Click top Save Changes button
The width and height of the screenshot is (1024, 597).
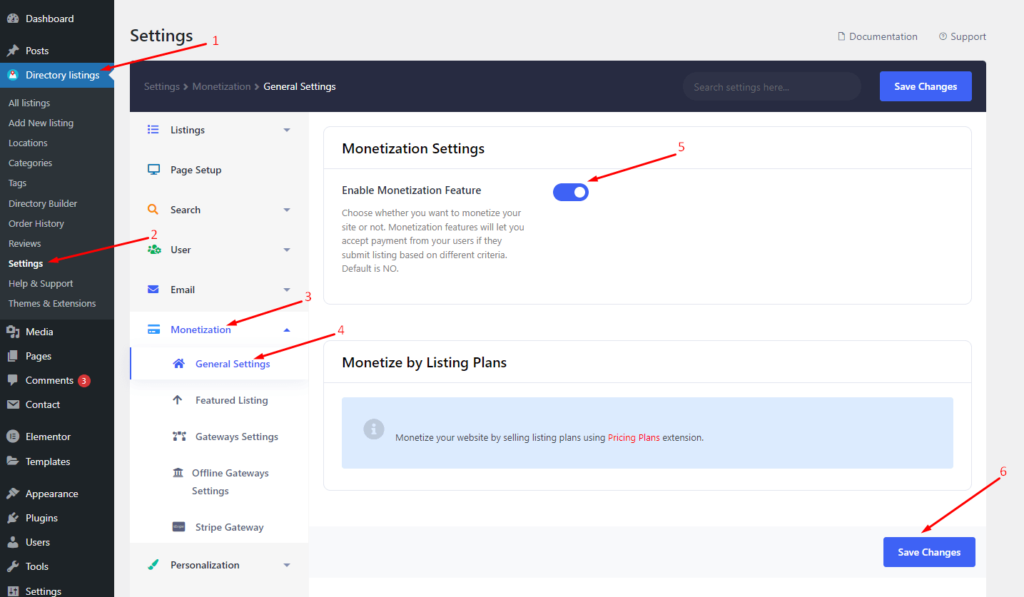[925, 86]
